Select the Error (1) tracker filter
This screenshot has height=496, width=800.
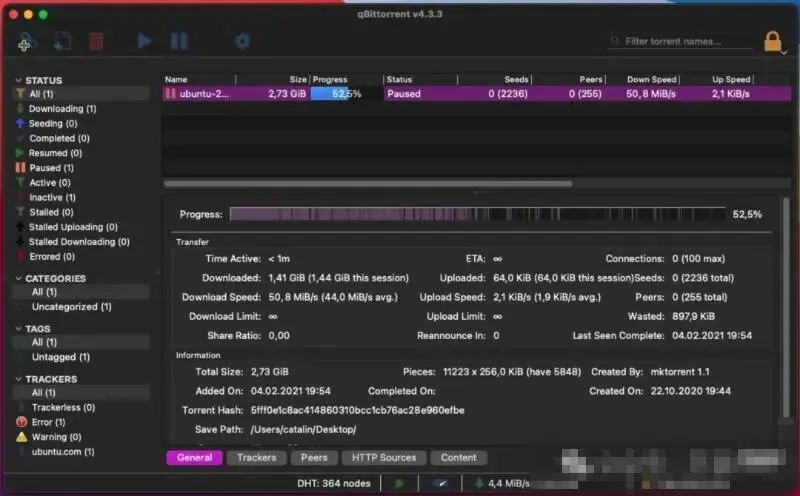point(82,422)
